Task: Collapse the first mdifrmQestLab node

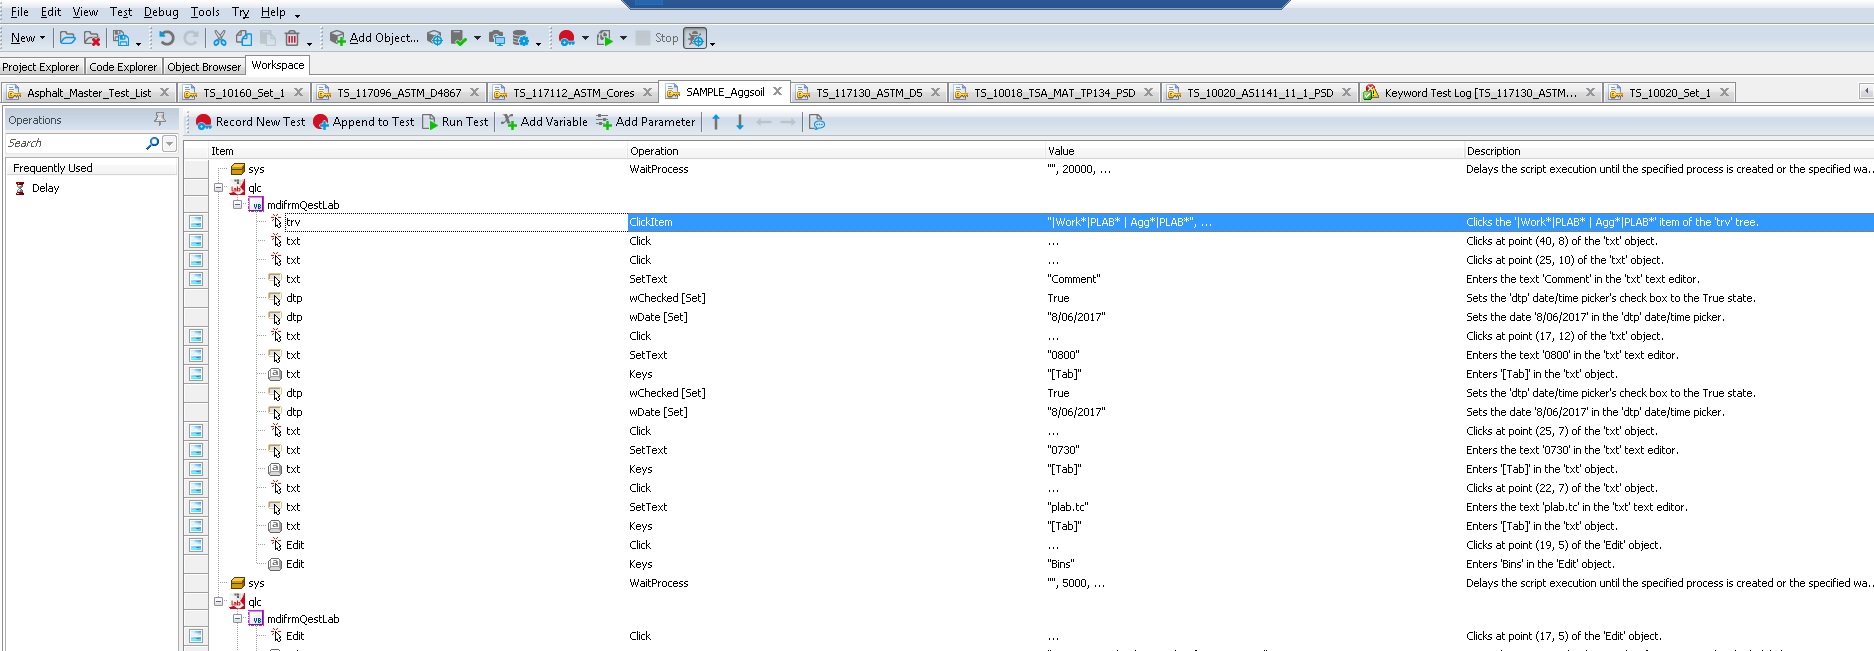Action: (237, 204)
